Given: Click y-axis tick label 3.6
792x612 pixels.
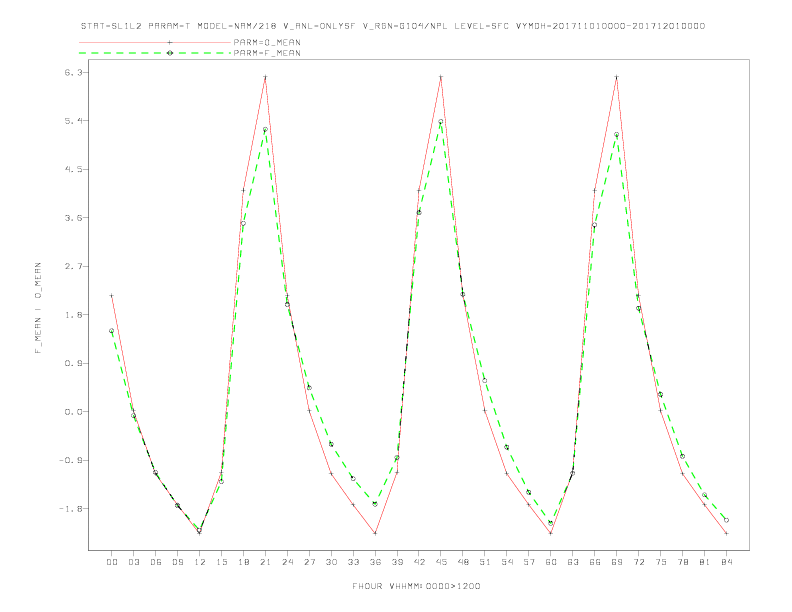Looking at the screenshot, I should pos(73,218).
